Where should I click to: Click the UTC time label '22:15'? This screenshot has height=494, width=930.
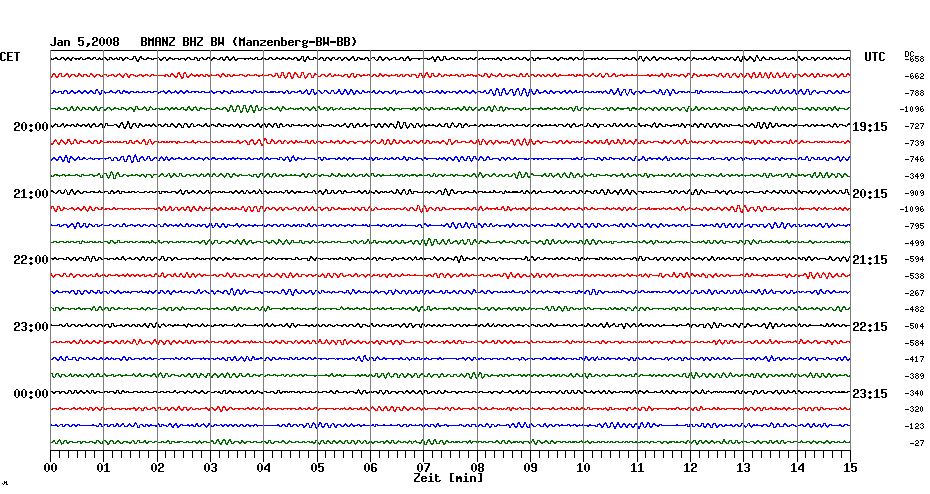[x=870, y=327]
